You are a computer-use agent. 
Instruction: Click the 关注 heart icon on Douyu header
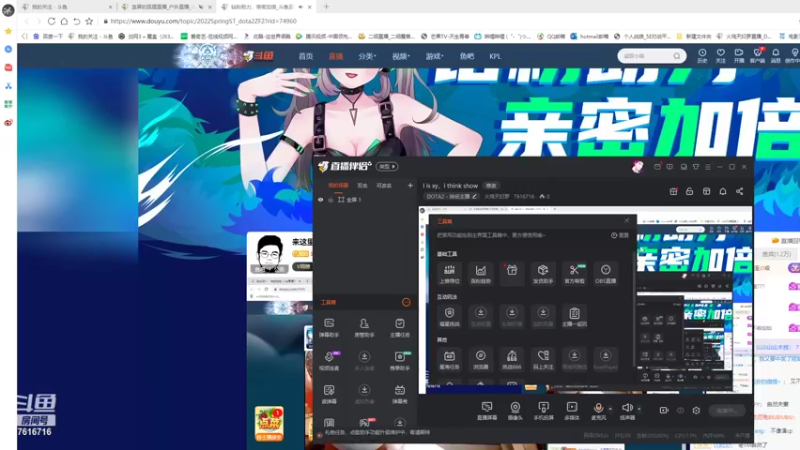[720, 56]
